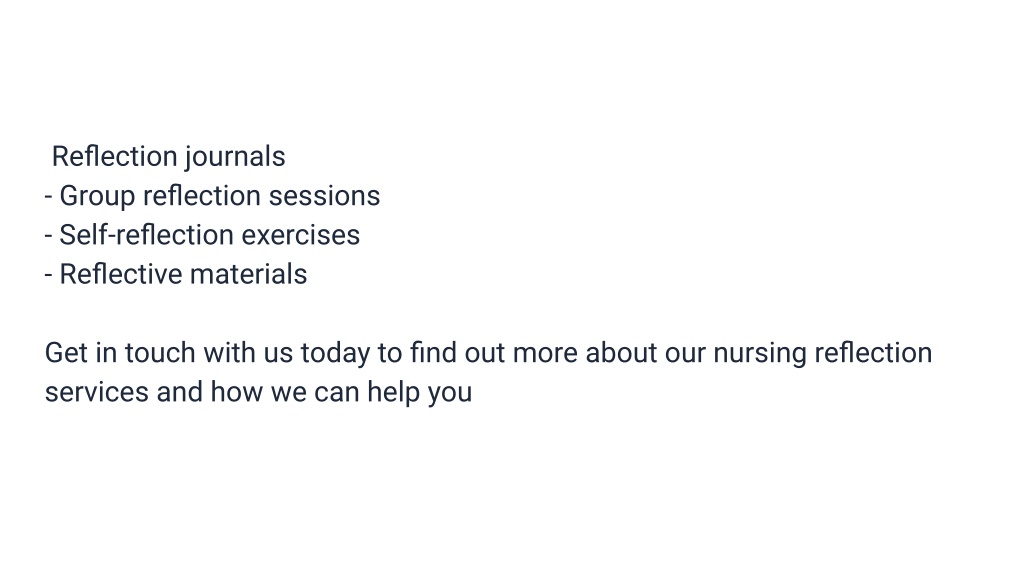Click the word 'journals' in first line

point(235,157)
